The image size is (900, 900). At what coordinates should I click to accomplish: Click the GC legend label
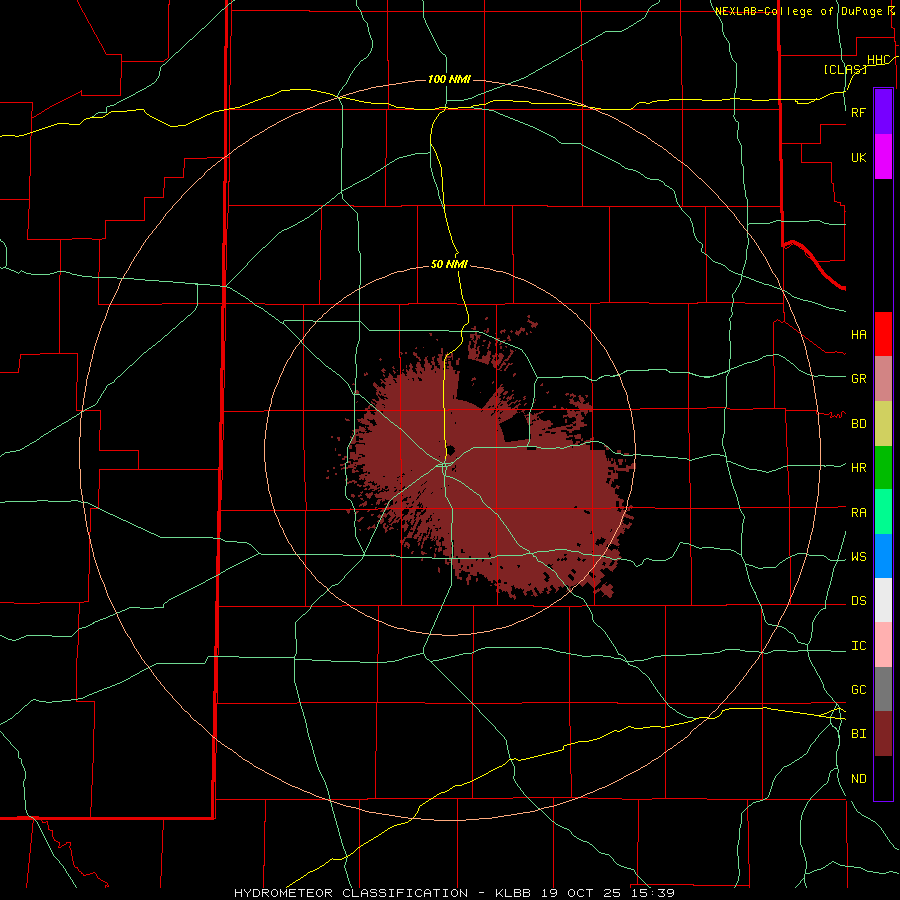click(859, 690)
